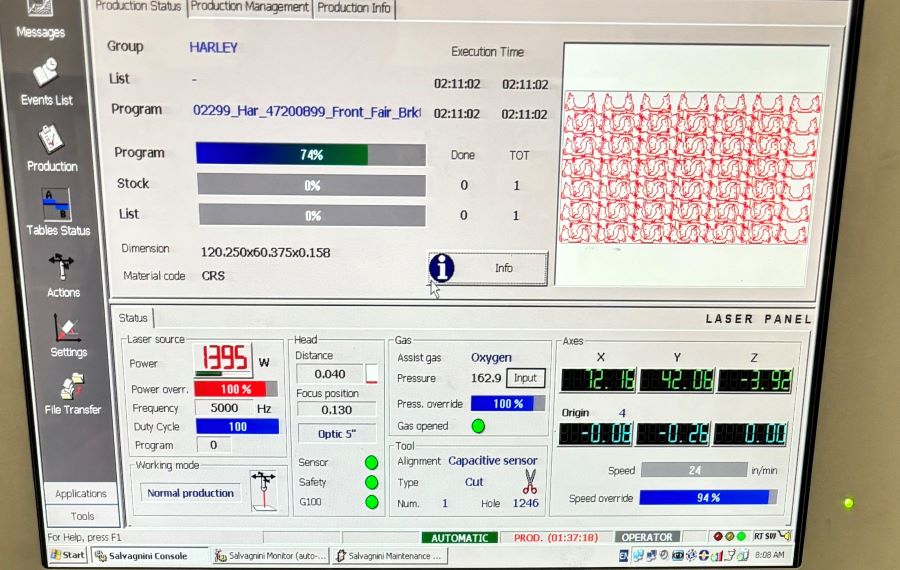Click the G100 green indicator light
900x570 pixels.
[x=371, y=502]
